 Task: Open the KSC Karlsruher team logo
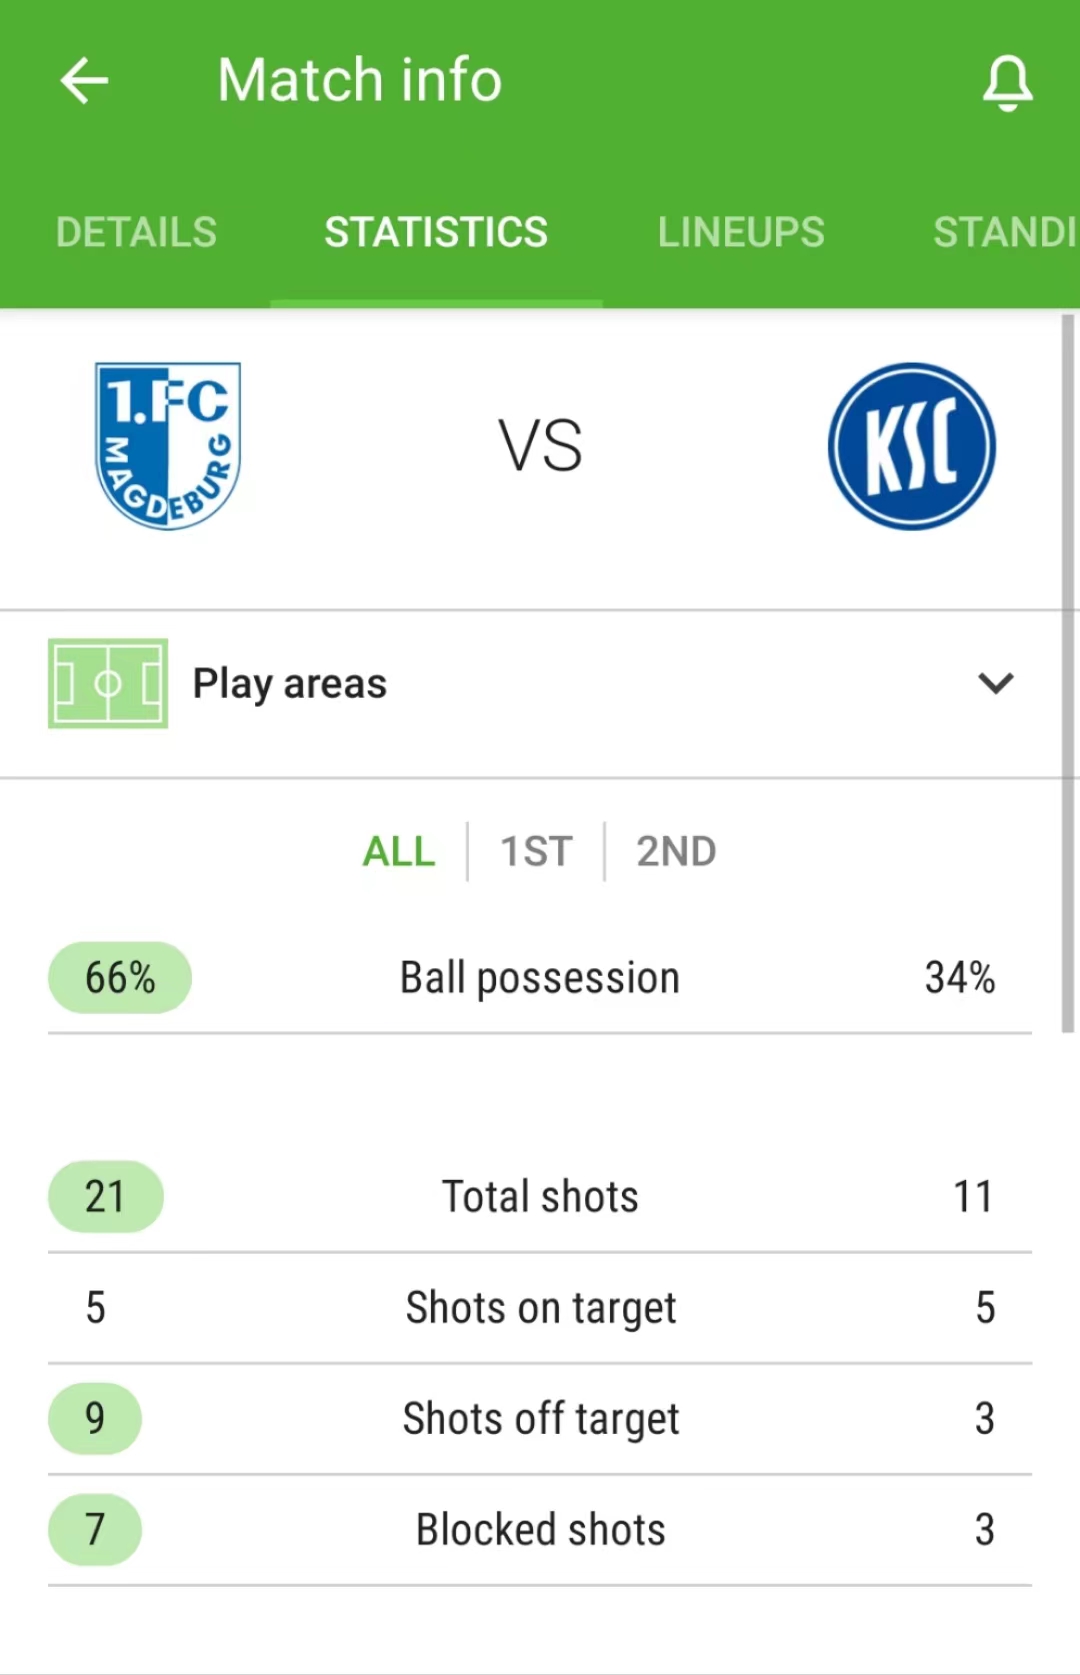point(912,446)
